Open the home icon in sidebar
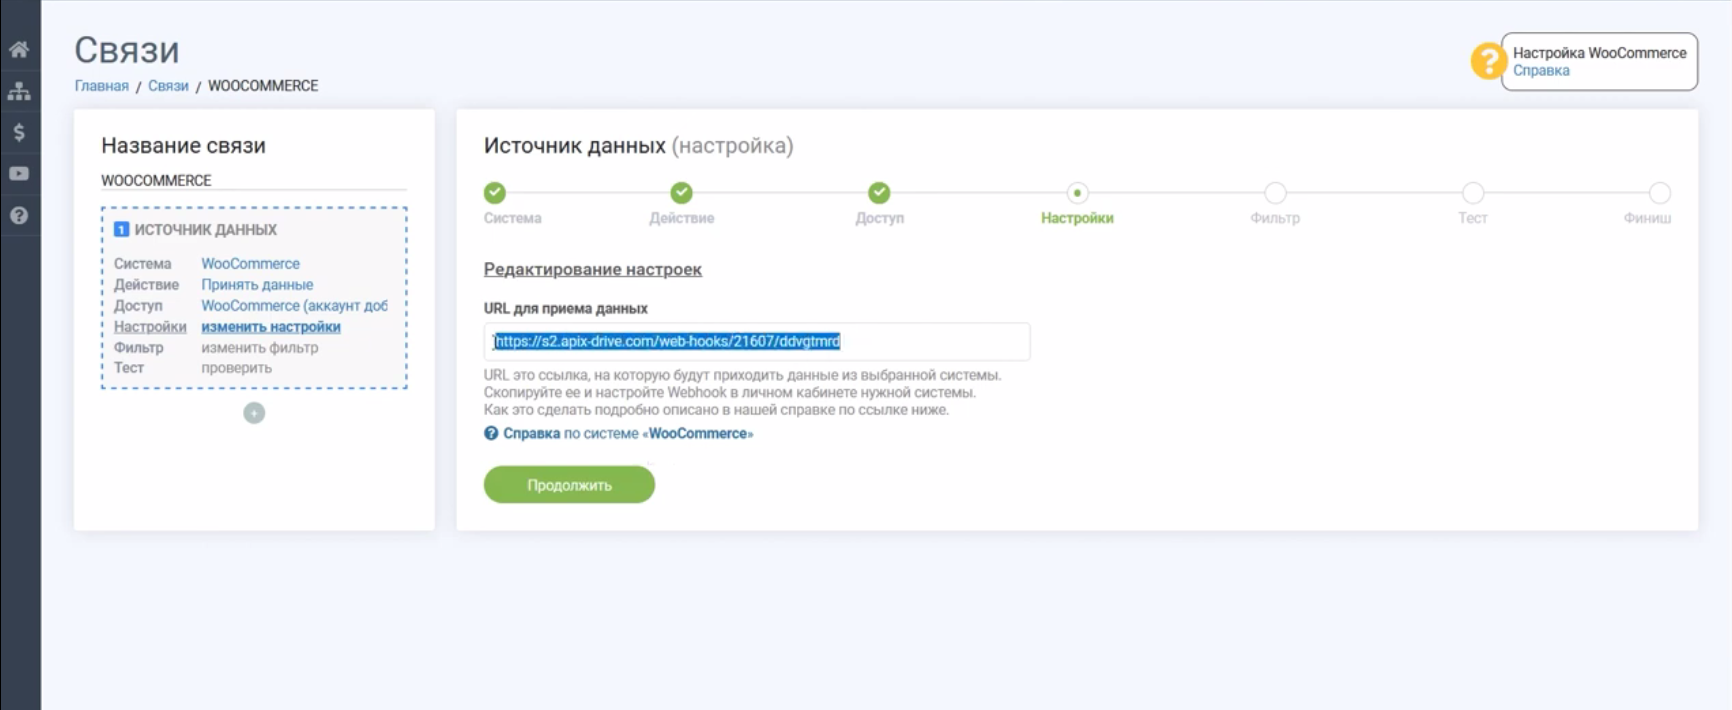The width and height of the screenshot is (1732, 710). pyautogui.click(x=19, y=49)
